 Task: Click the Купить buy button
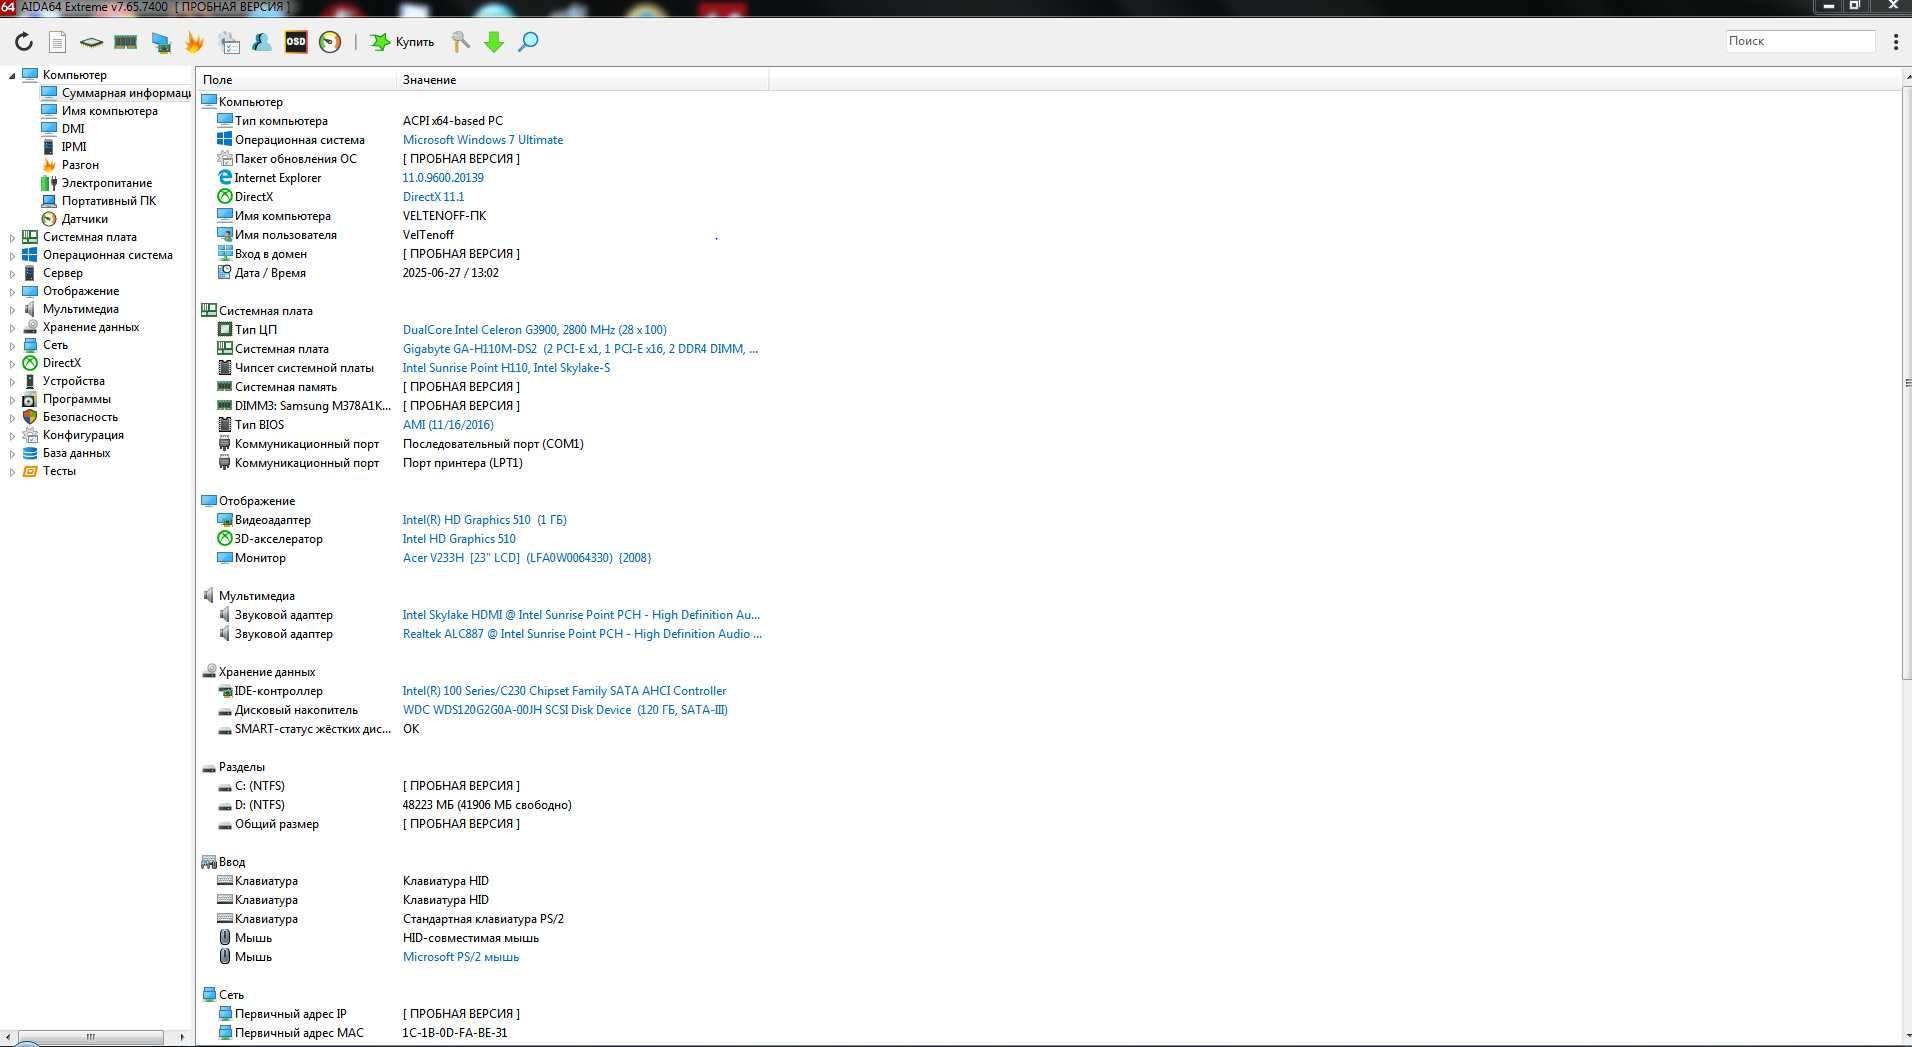(402, 42)
